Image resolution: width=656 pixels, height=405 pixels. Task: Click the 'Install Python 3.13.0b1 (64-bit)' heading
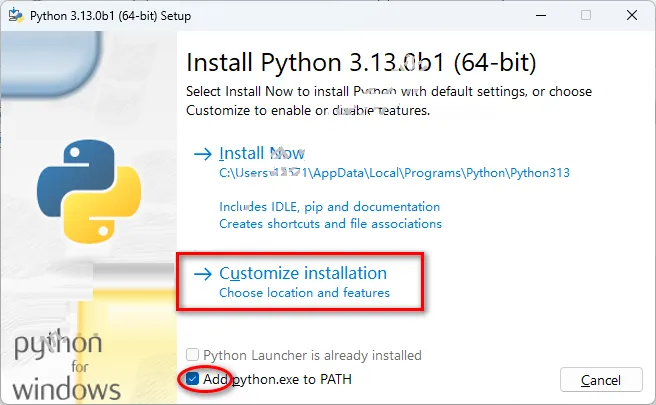click(x=361, y=63)
